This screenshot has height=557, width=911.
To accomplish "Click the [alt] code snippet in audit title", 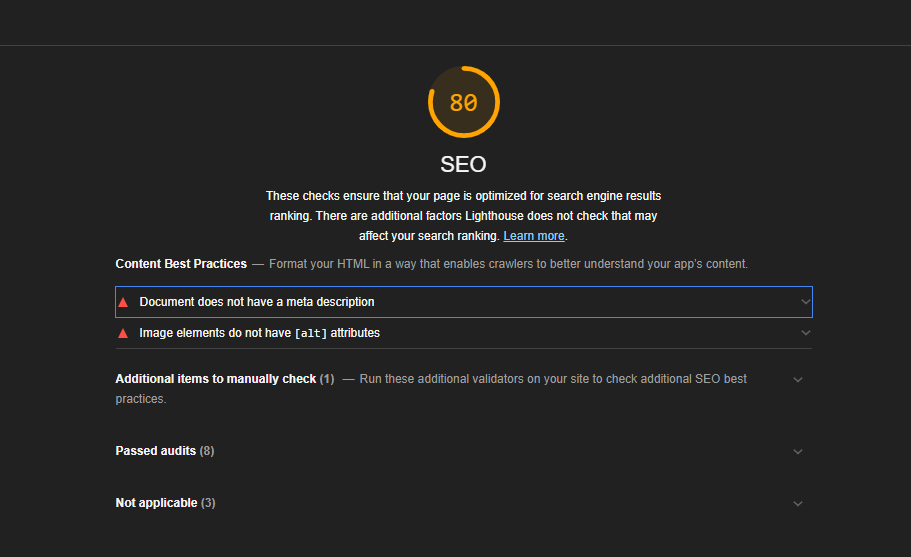I will click(310, 333).
